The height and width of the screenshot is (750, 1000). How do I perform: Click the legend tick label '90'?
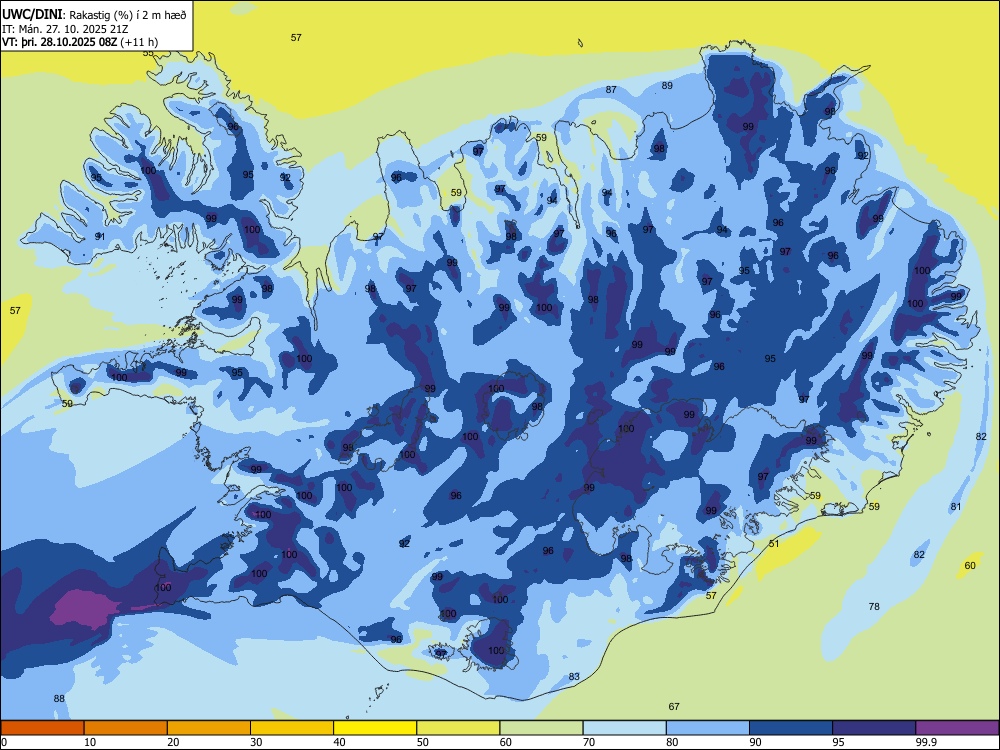point(755,742)
